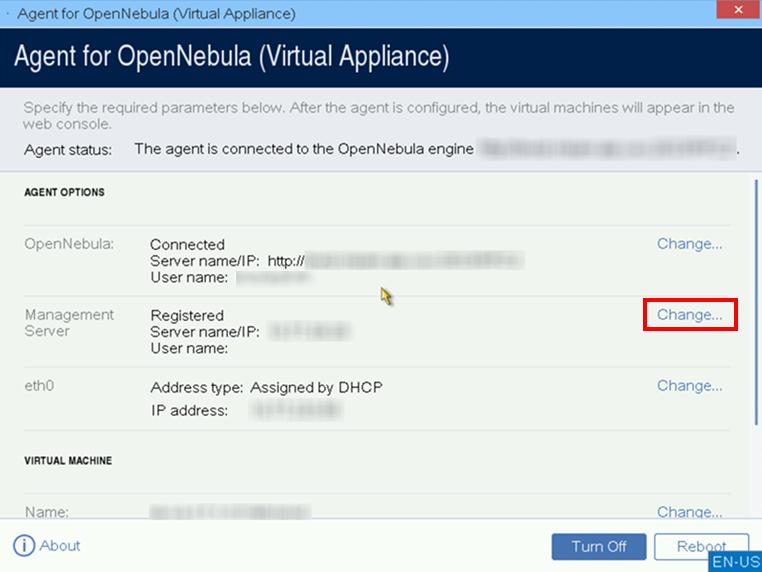762x572 pixels.
Task: Click the 'Agent status:' label
Action: coord(68,150)
